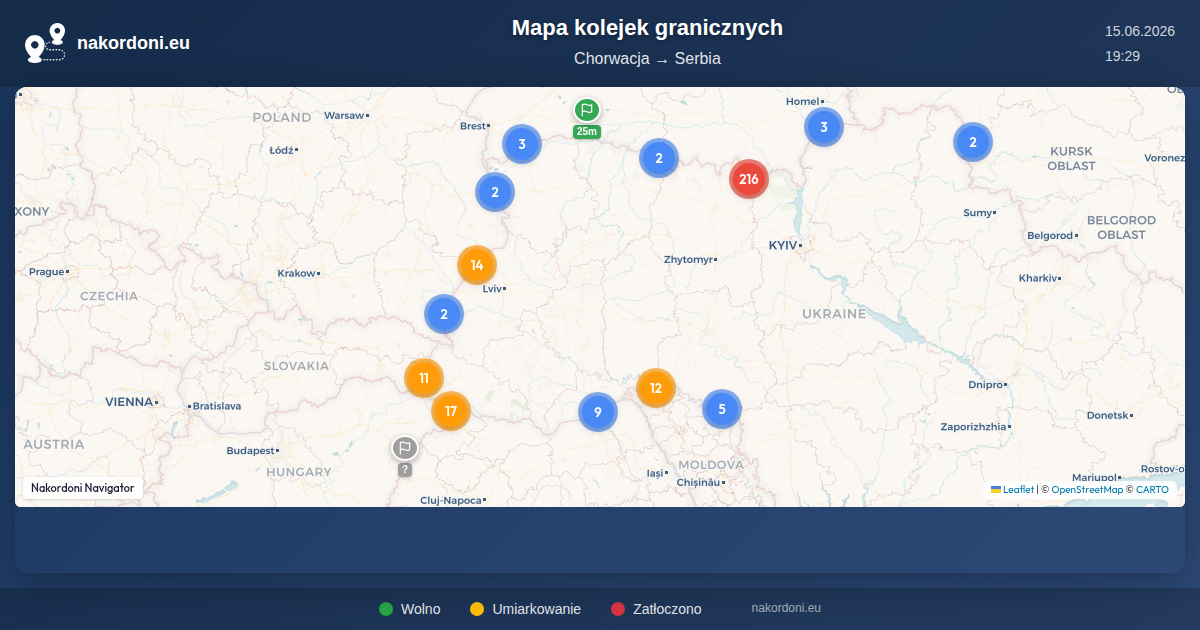The width and height of the screenshot is (1200, 630).
Task: Click the green Wolno legend dot
Action: pos(386,609)
